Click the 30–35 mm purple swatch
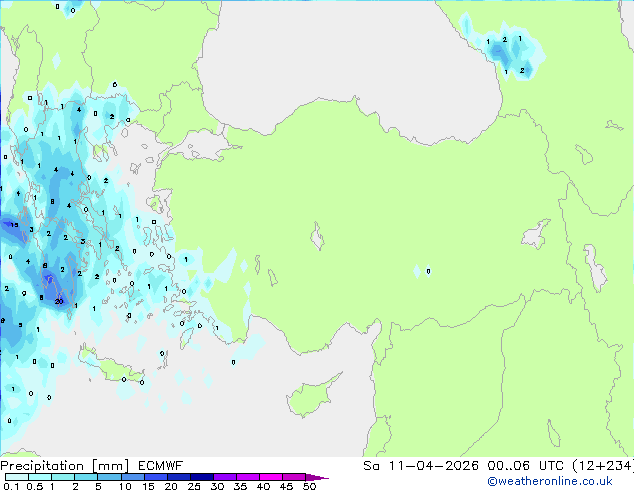Screen dimensions: 634x490 pyautogui.click(x=224, y=477)
